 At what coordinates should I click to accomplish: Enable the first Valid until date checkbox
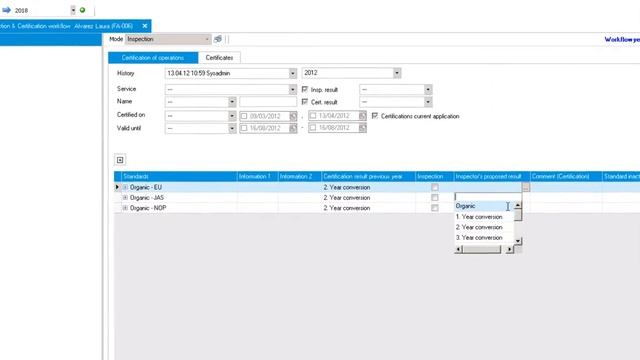coord(244,128)
